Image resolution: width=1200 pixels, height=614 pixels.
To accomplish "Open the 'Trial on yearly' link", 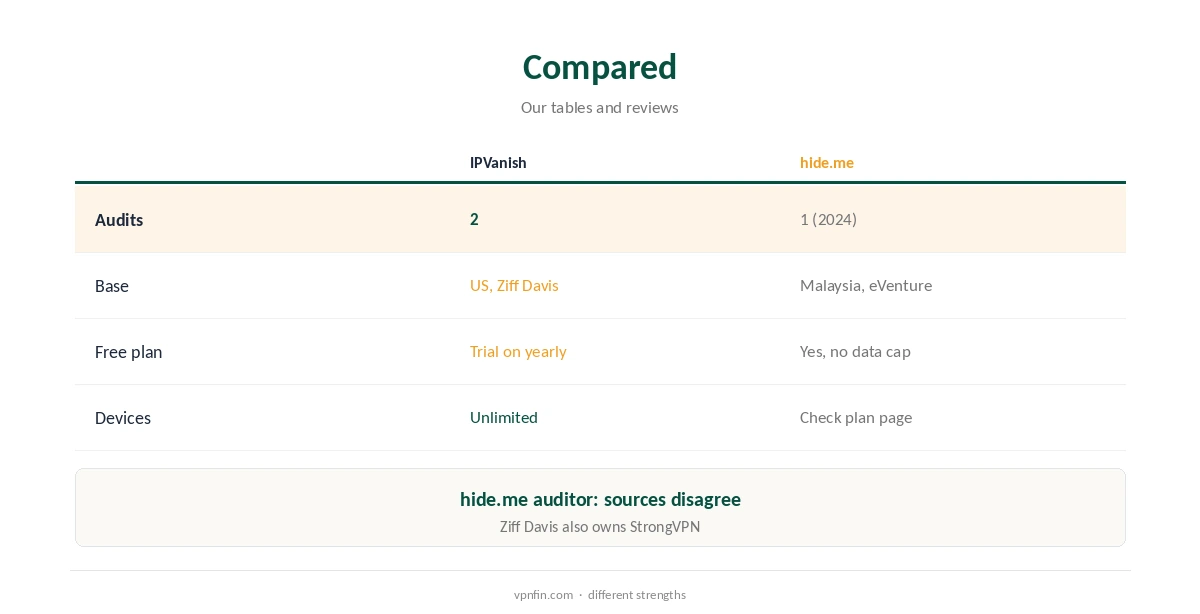I will 518,351.
